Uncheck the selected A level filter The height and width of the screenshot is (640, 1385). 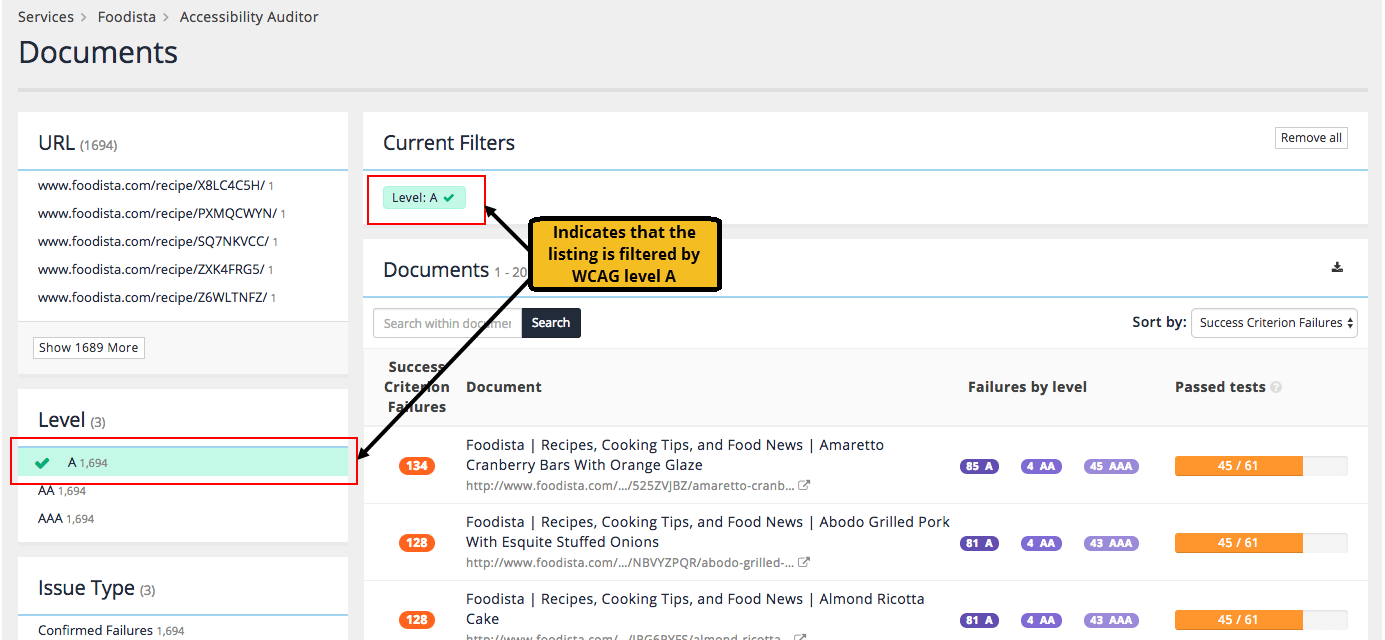click(72, 463)
